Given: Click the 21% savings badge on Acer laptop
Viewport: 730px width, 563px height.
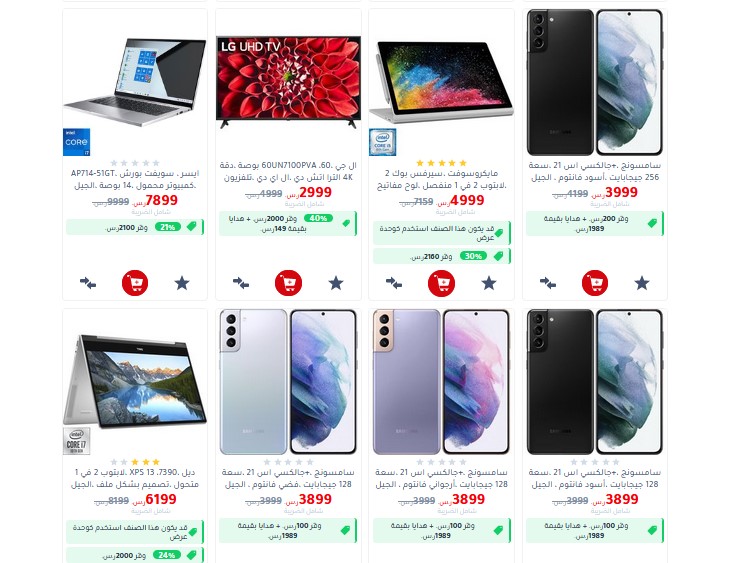Looking at the screenshot, I should [168, 227].
